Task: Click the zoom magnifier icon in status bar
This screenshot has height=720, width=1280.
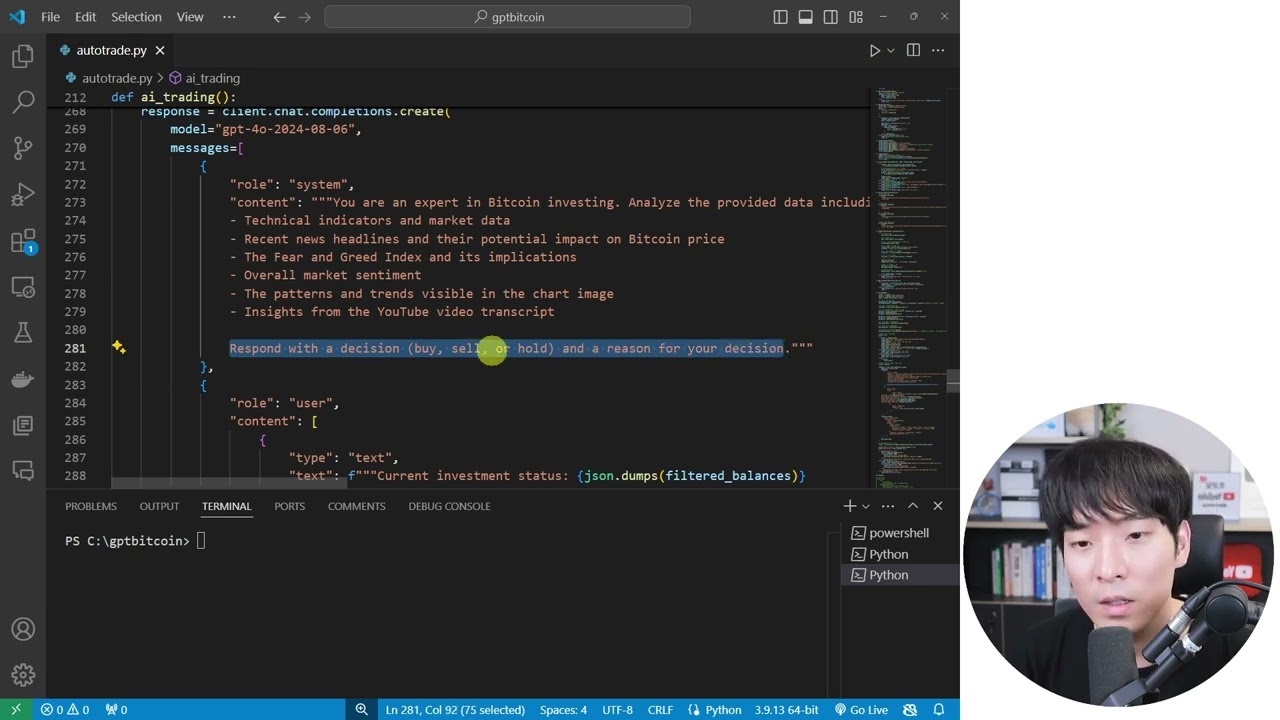Action: 362,709
